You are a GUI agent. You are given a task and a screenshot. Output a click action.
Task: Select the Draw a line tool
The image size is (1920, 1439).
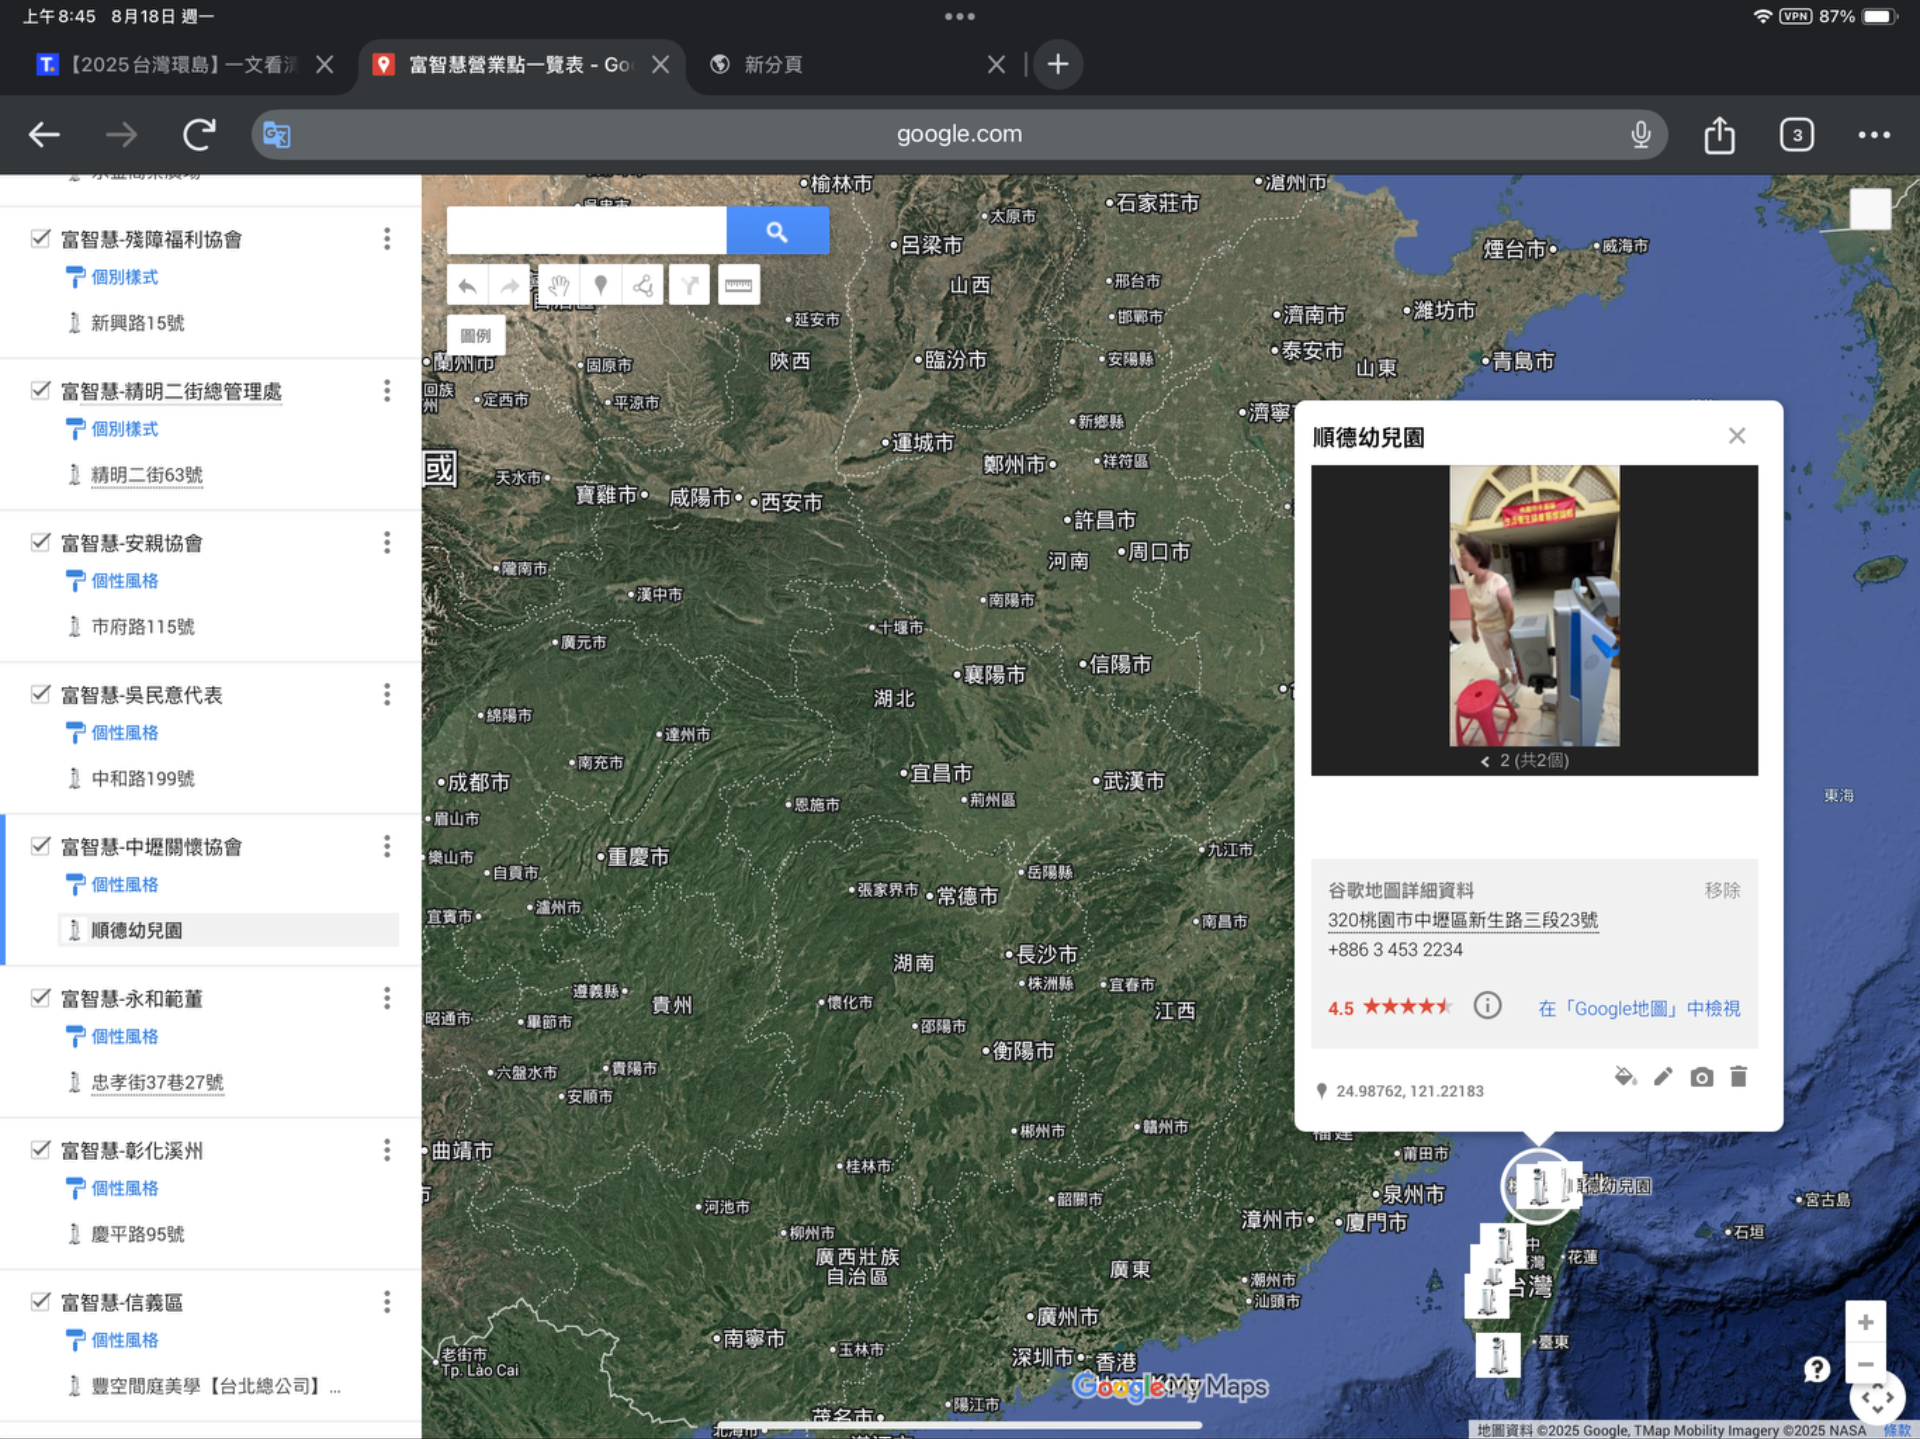click(x=643, y=286)
